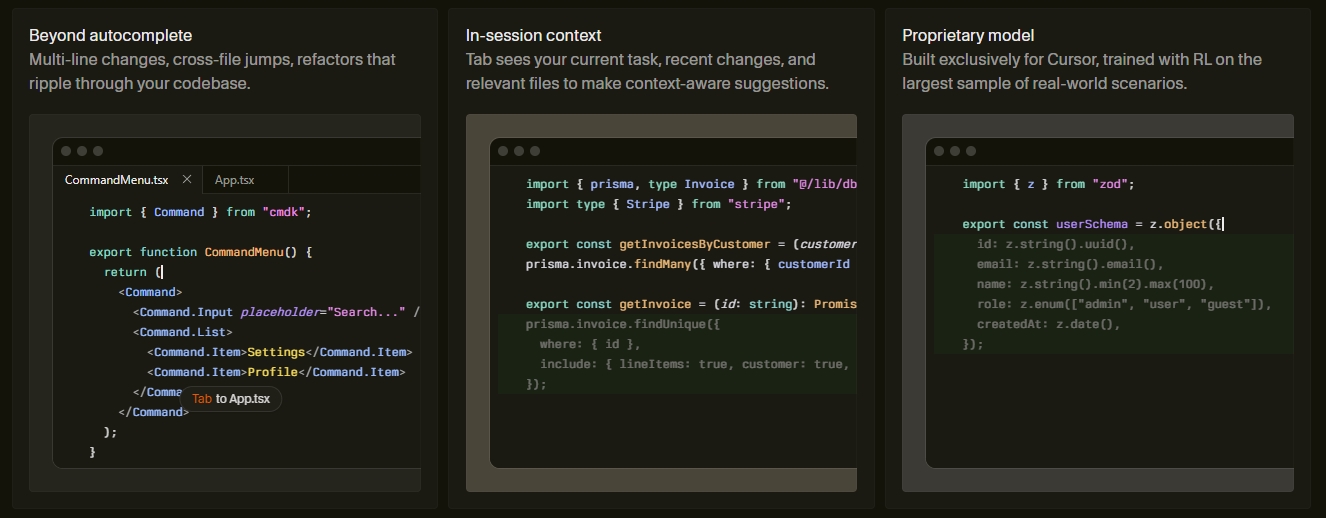Click third window dot in CommandMenu editor

98,151
